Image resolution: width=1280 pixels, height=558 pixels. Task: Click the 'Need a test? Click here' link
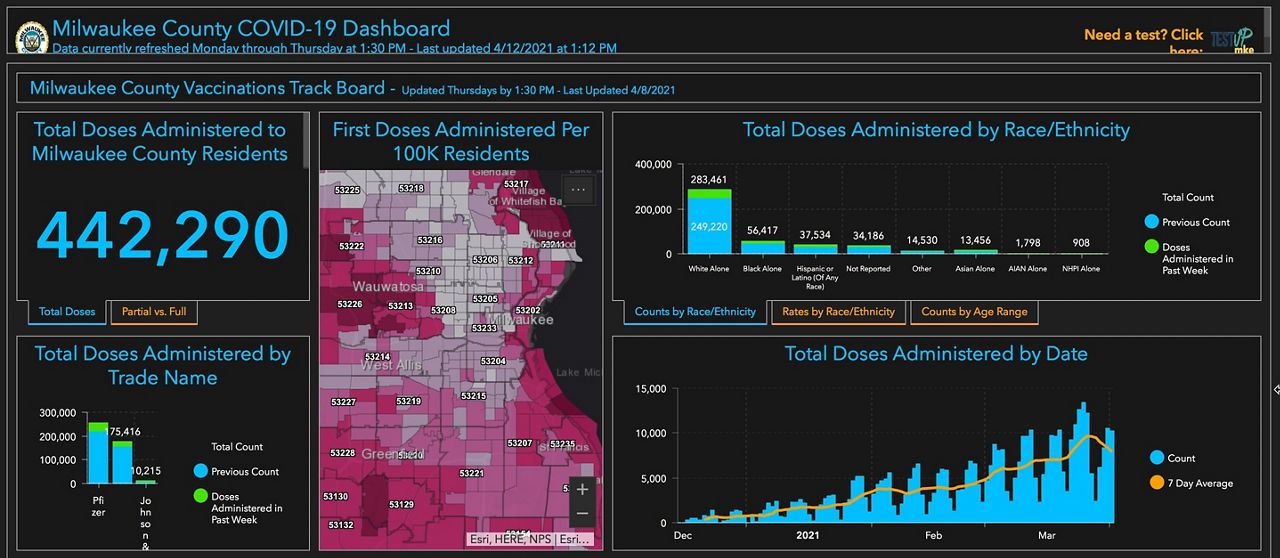(x=1143, y=42)
